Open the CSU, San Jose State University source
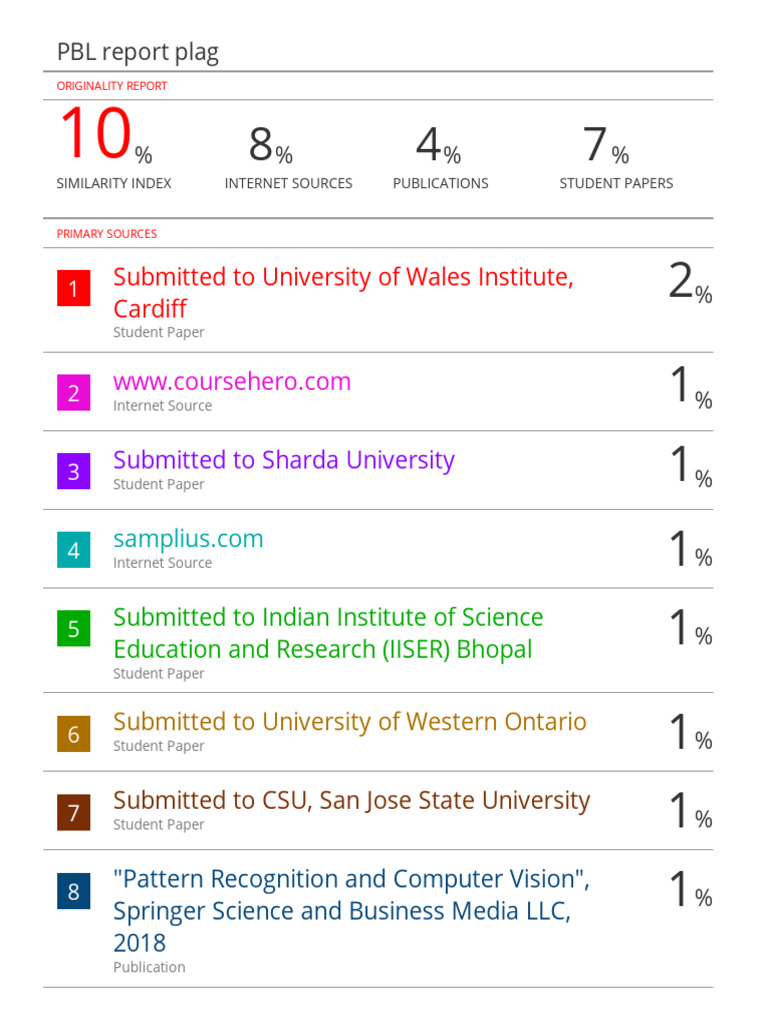The height and width of the screenshot is (1024, 768). click(x=351, y=801)
